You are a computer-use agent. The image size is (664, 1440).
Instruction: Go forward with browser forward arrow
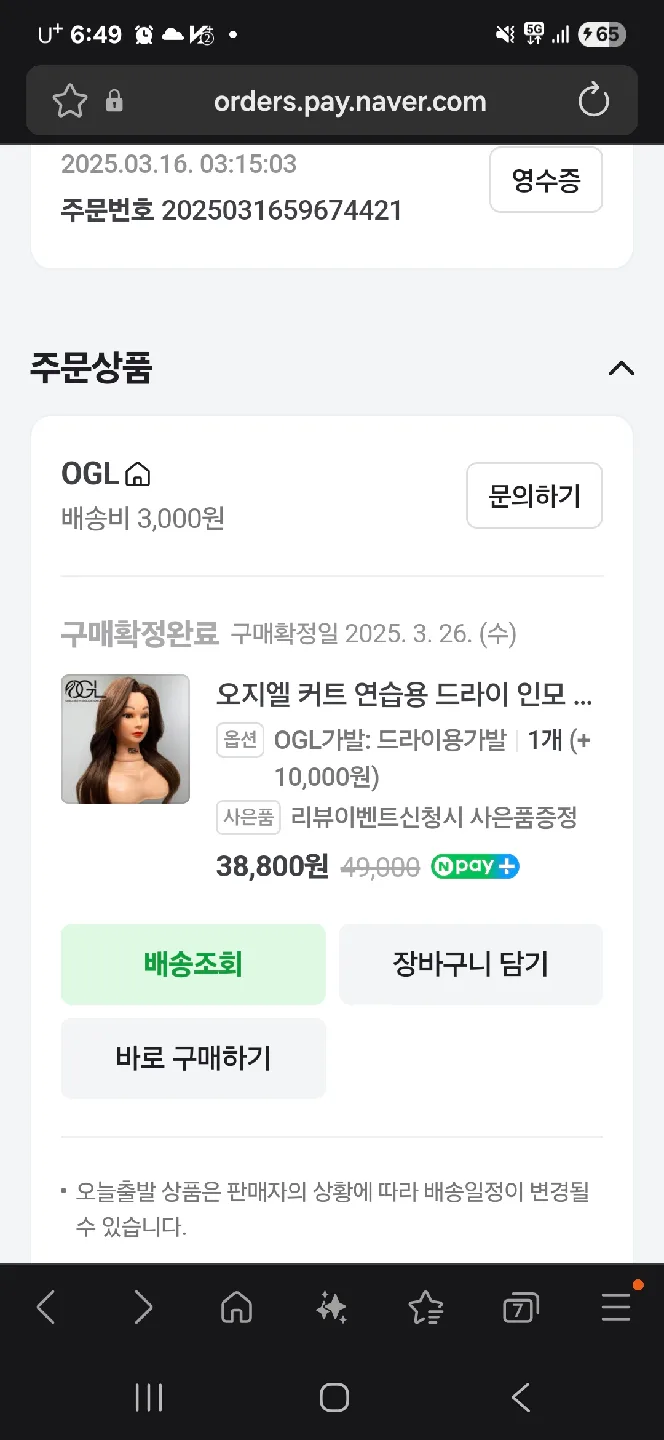pyautogui.click(x=143, y=1307)
